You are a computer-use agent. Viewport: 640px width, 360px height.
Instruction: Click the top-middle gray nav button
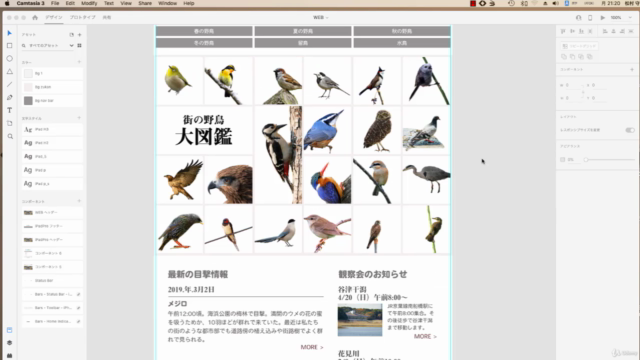(x=303, y=31)
